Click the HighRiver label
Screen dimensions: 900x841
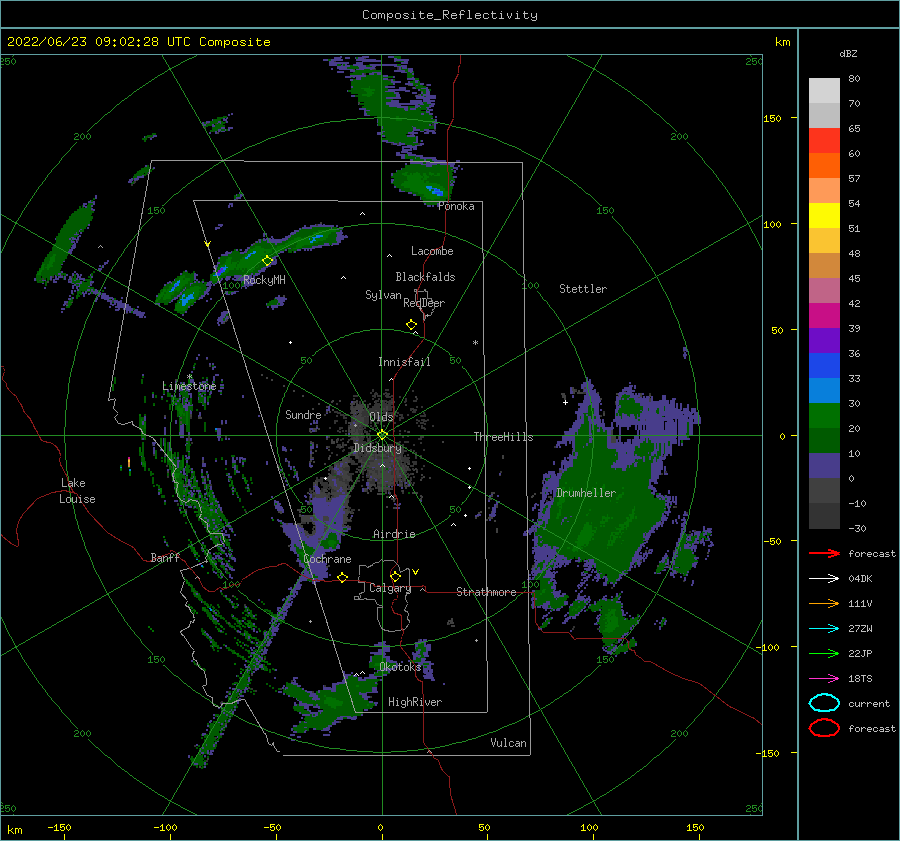coord(415,702)
